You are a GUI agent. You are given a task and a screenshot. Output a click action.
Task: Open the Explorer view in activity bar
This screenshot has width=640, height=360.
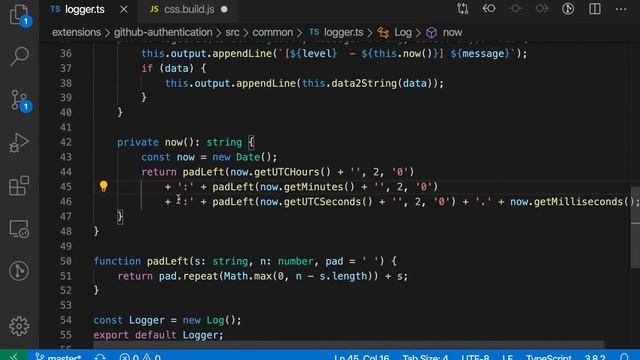coord(19,15)
